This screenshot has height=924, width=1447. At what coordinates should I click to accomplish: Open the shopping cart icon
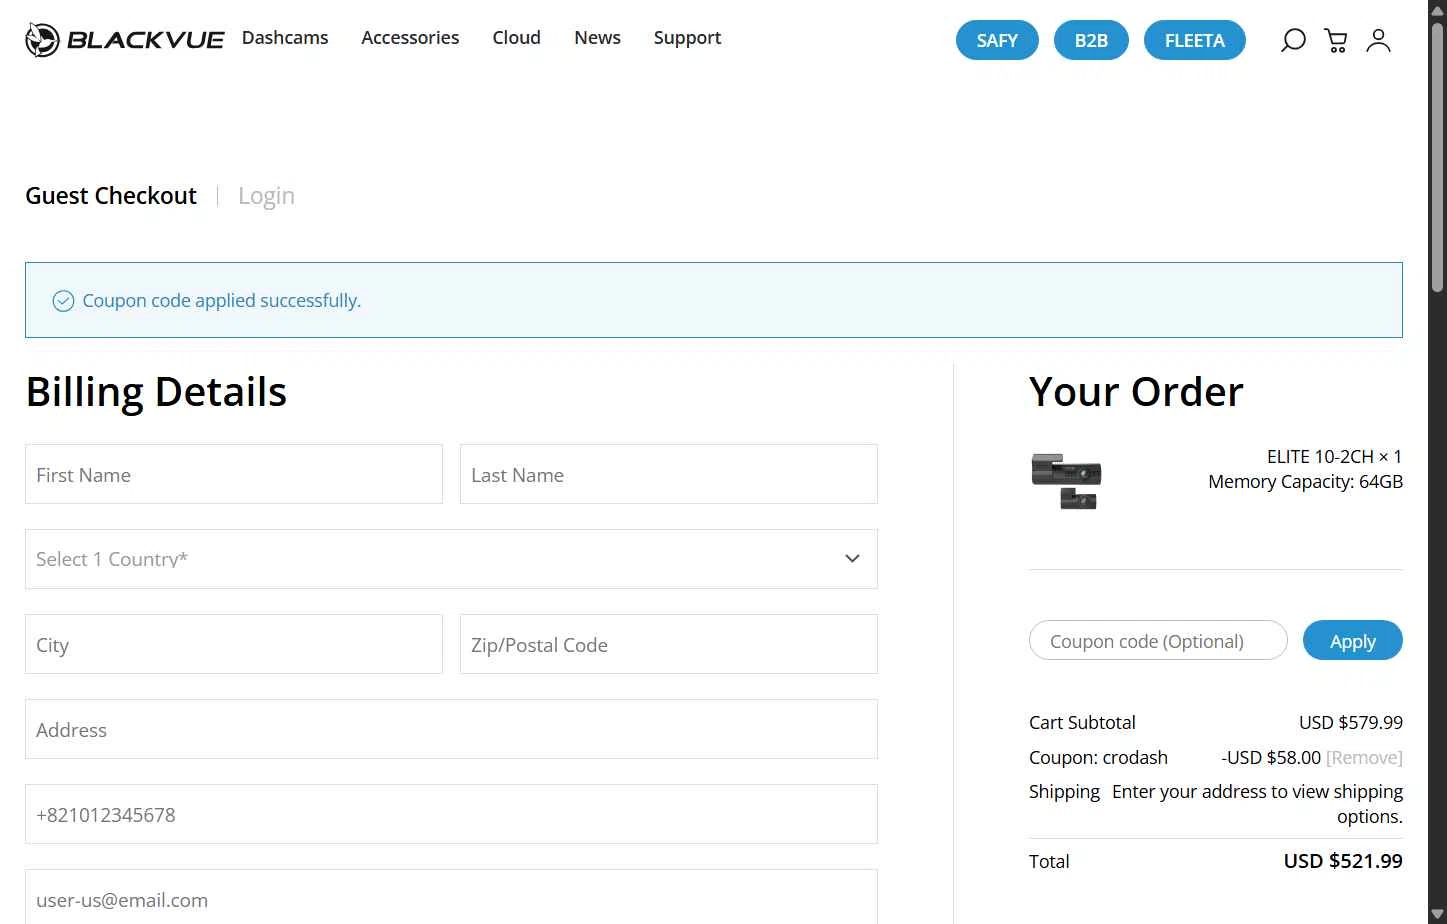1336,40
